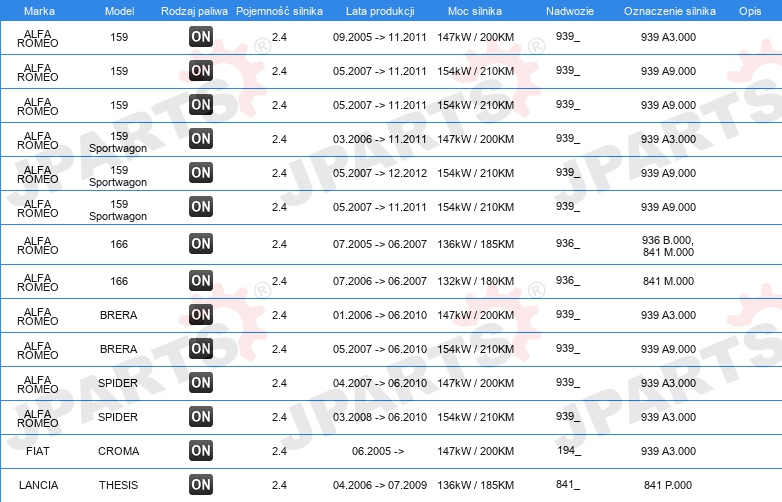Click the power value 132kW / 180KM
Viewport: 782px width, 502px height.
point(475,281)
